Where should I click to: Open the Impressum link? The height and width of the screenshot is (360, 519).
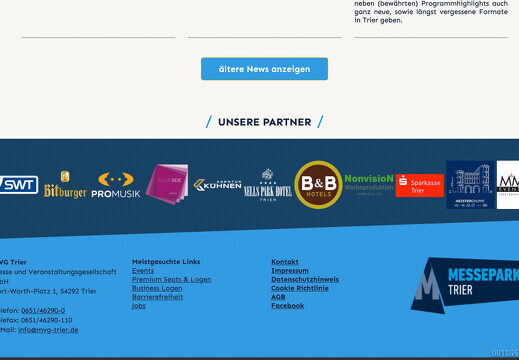[290, 271]
